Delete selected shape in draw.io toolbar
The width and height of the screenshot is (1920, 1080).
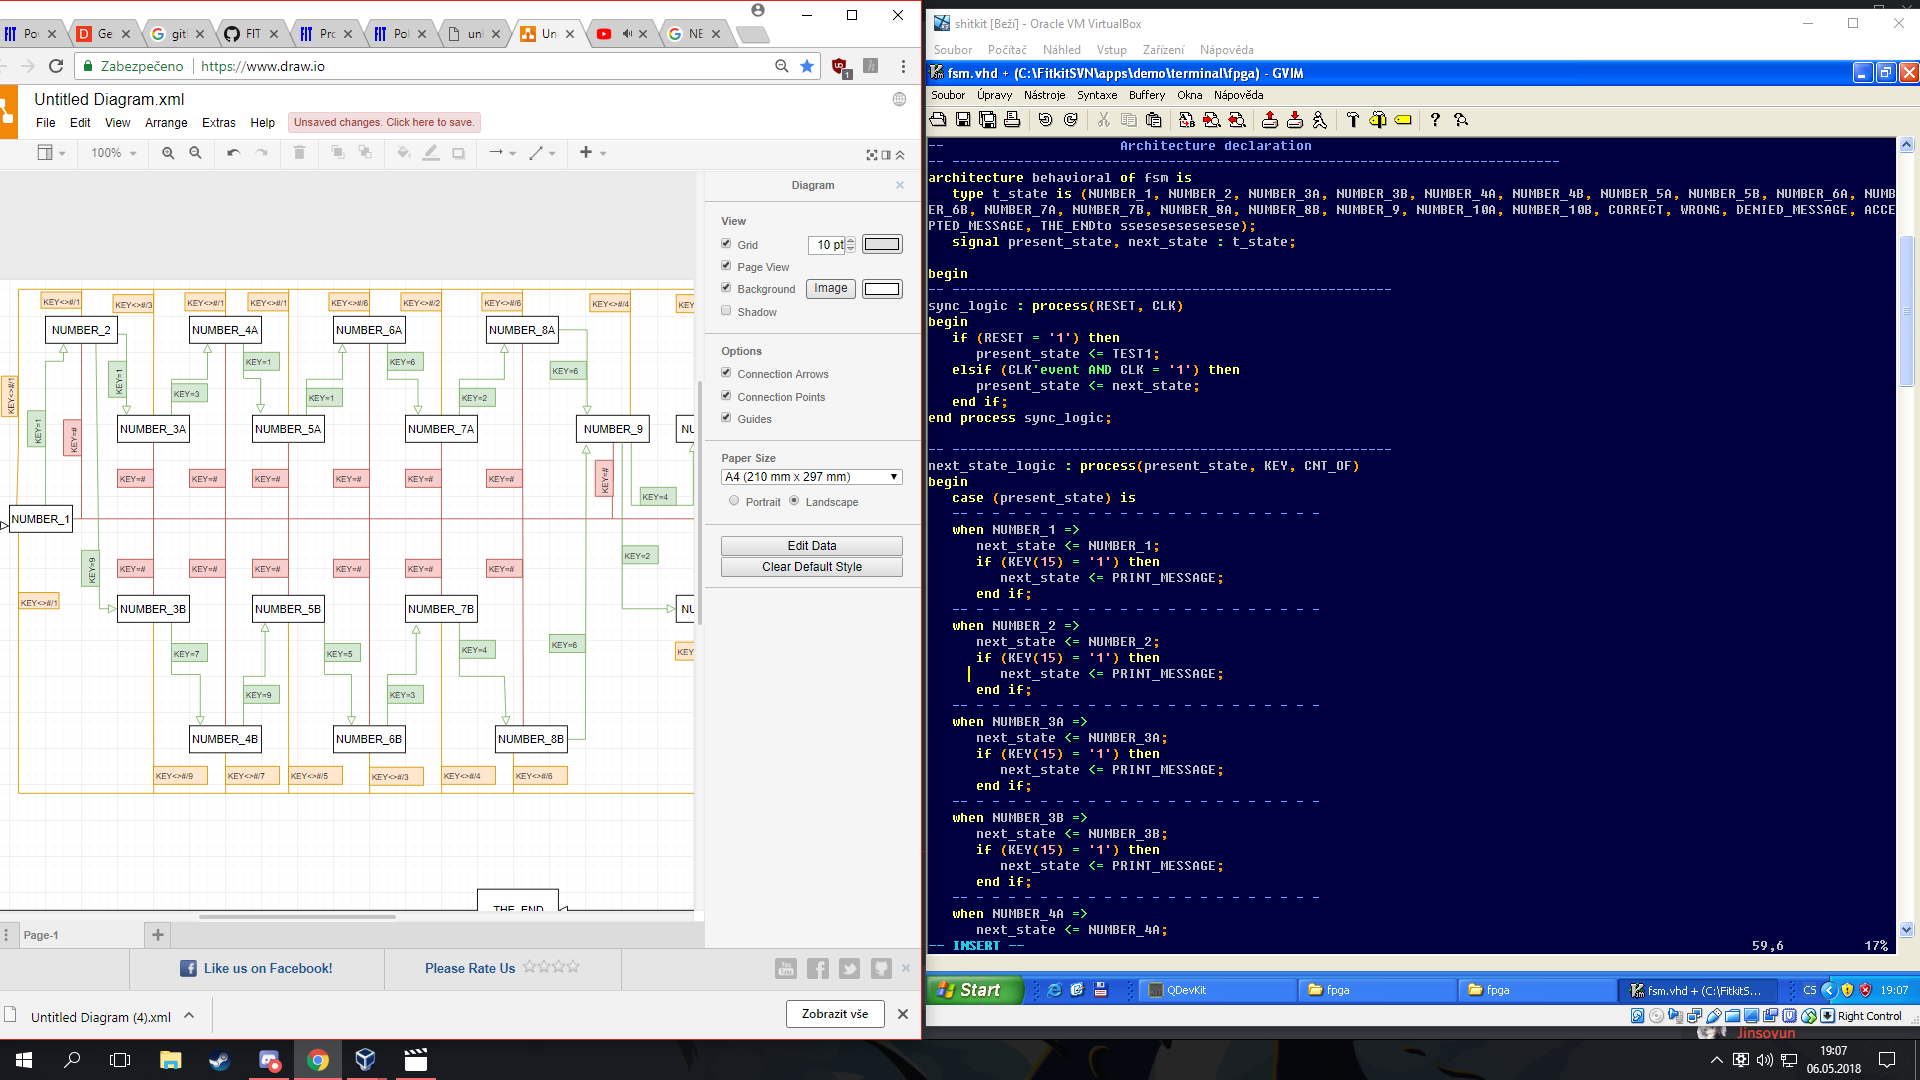pyautogui.click(x=299, y=153)
